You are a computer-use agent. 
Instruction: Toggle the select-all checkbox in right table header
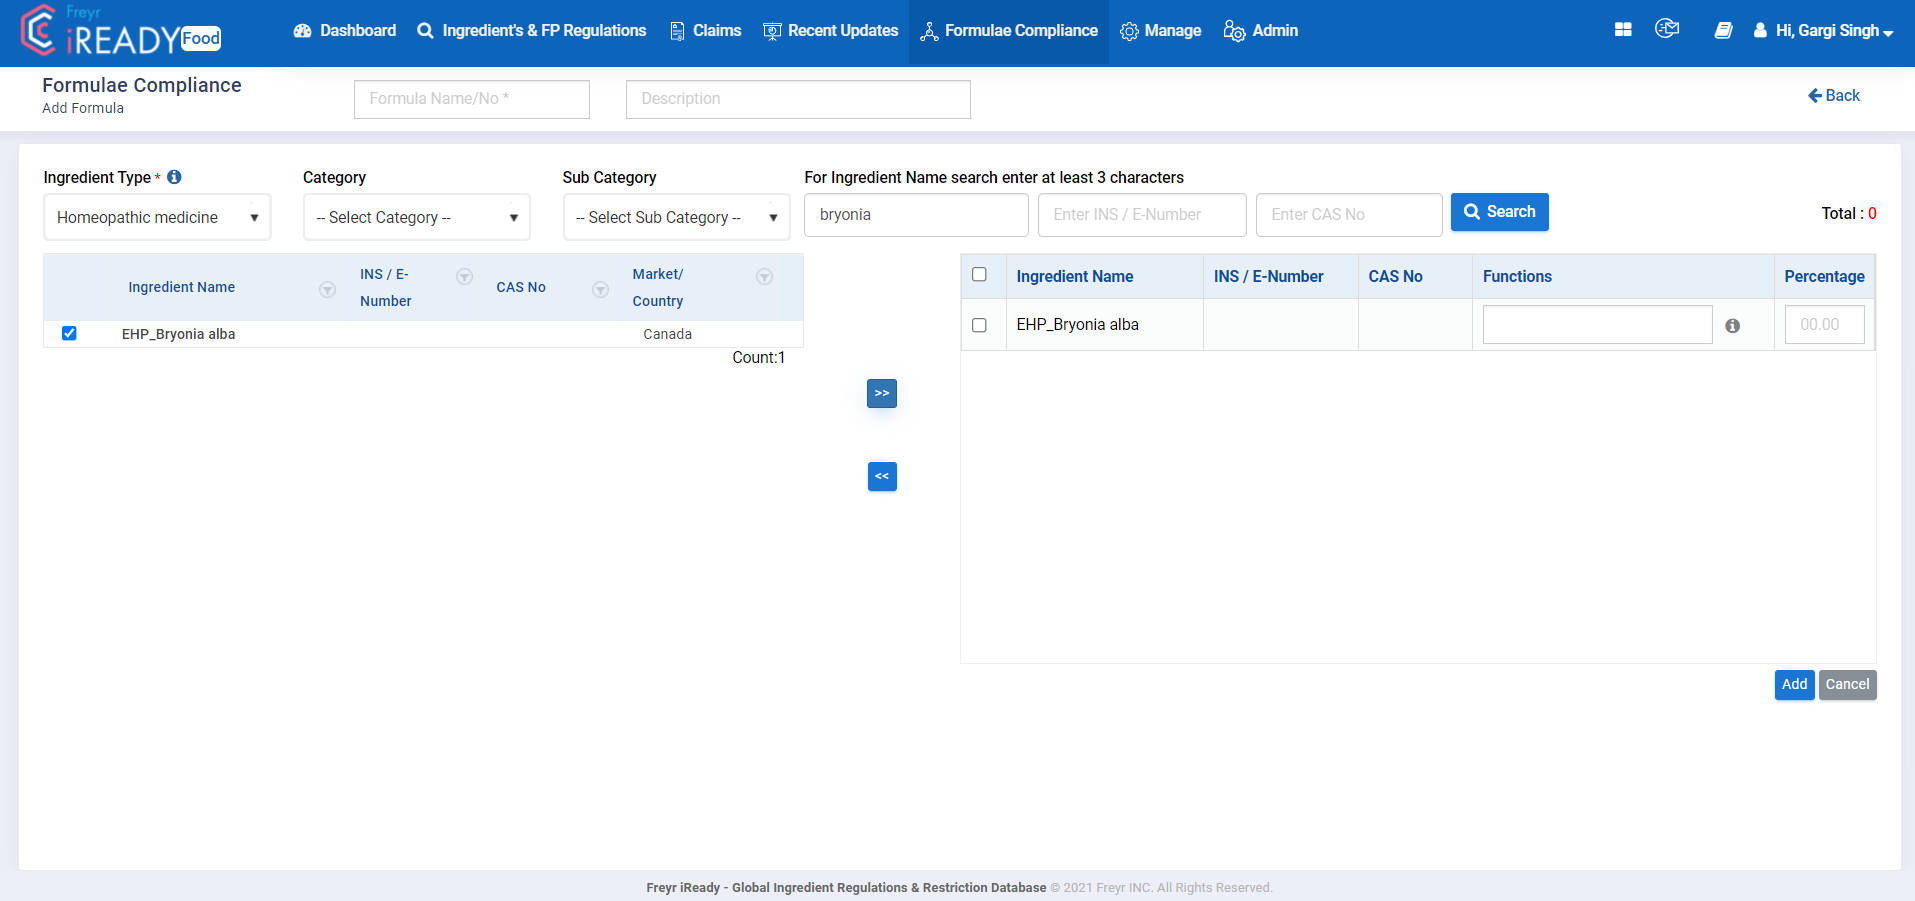(x=980, y=273)
